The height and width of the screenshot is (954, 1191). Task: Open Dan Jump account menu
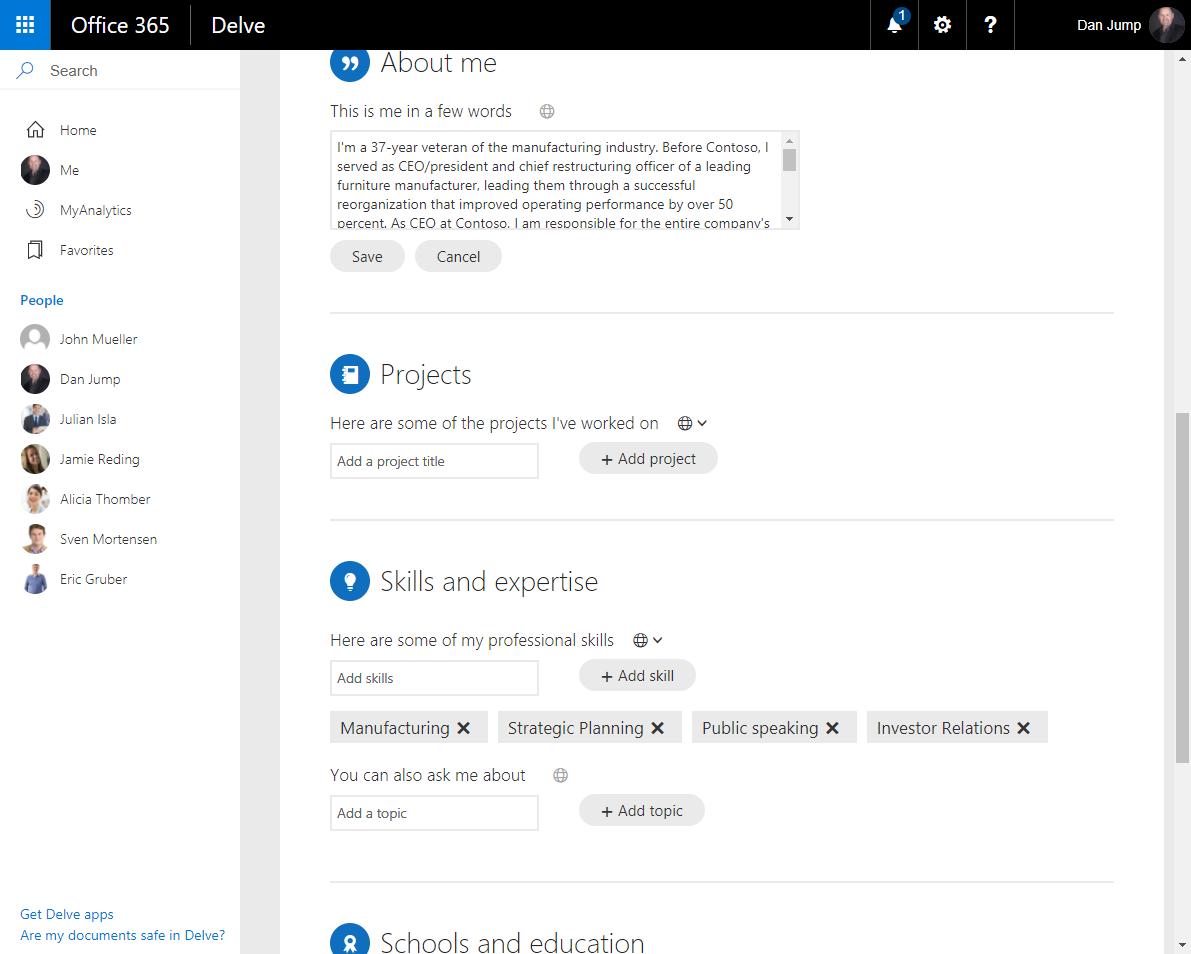[1130, 25]
